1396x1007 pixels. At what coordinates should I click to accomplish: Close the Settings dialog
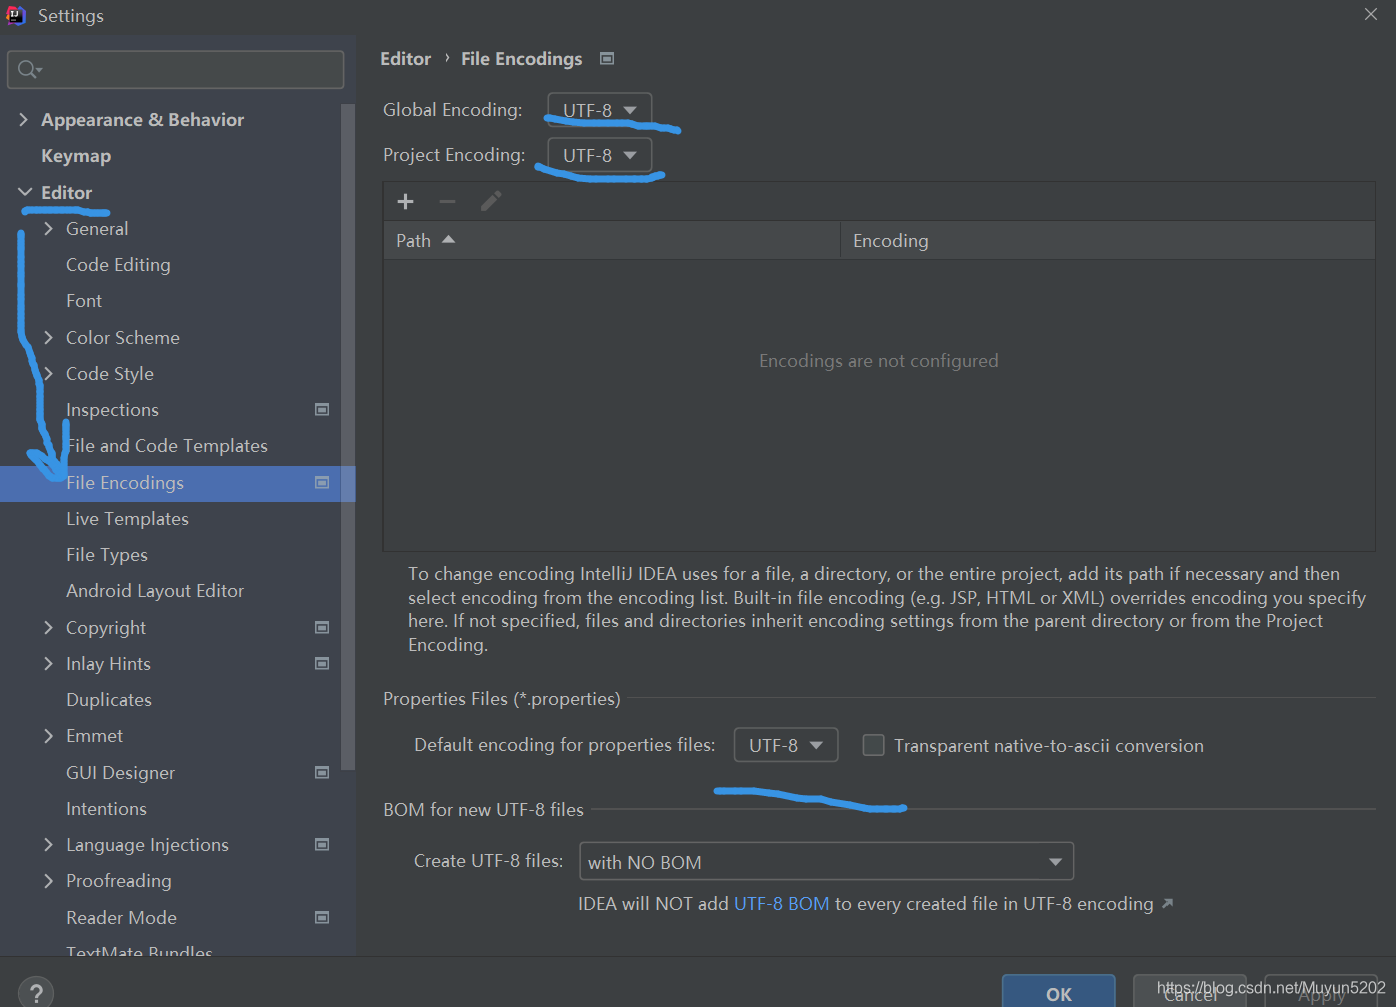click(1371, 14)
